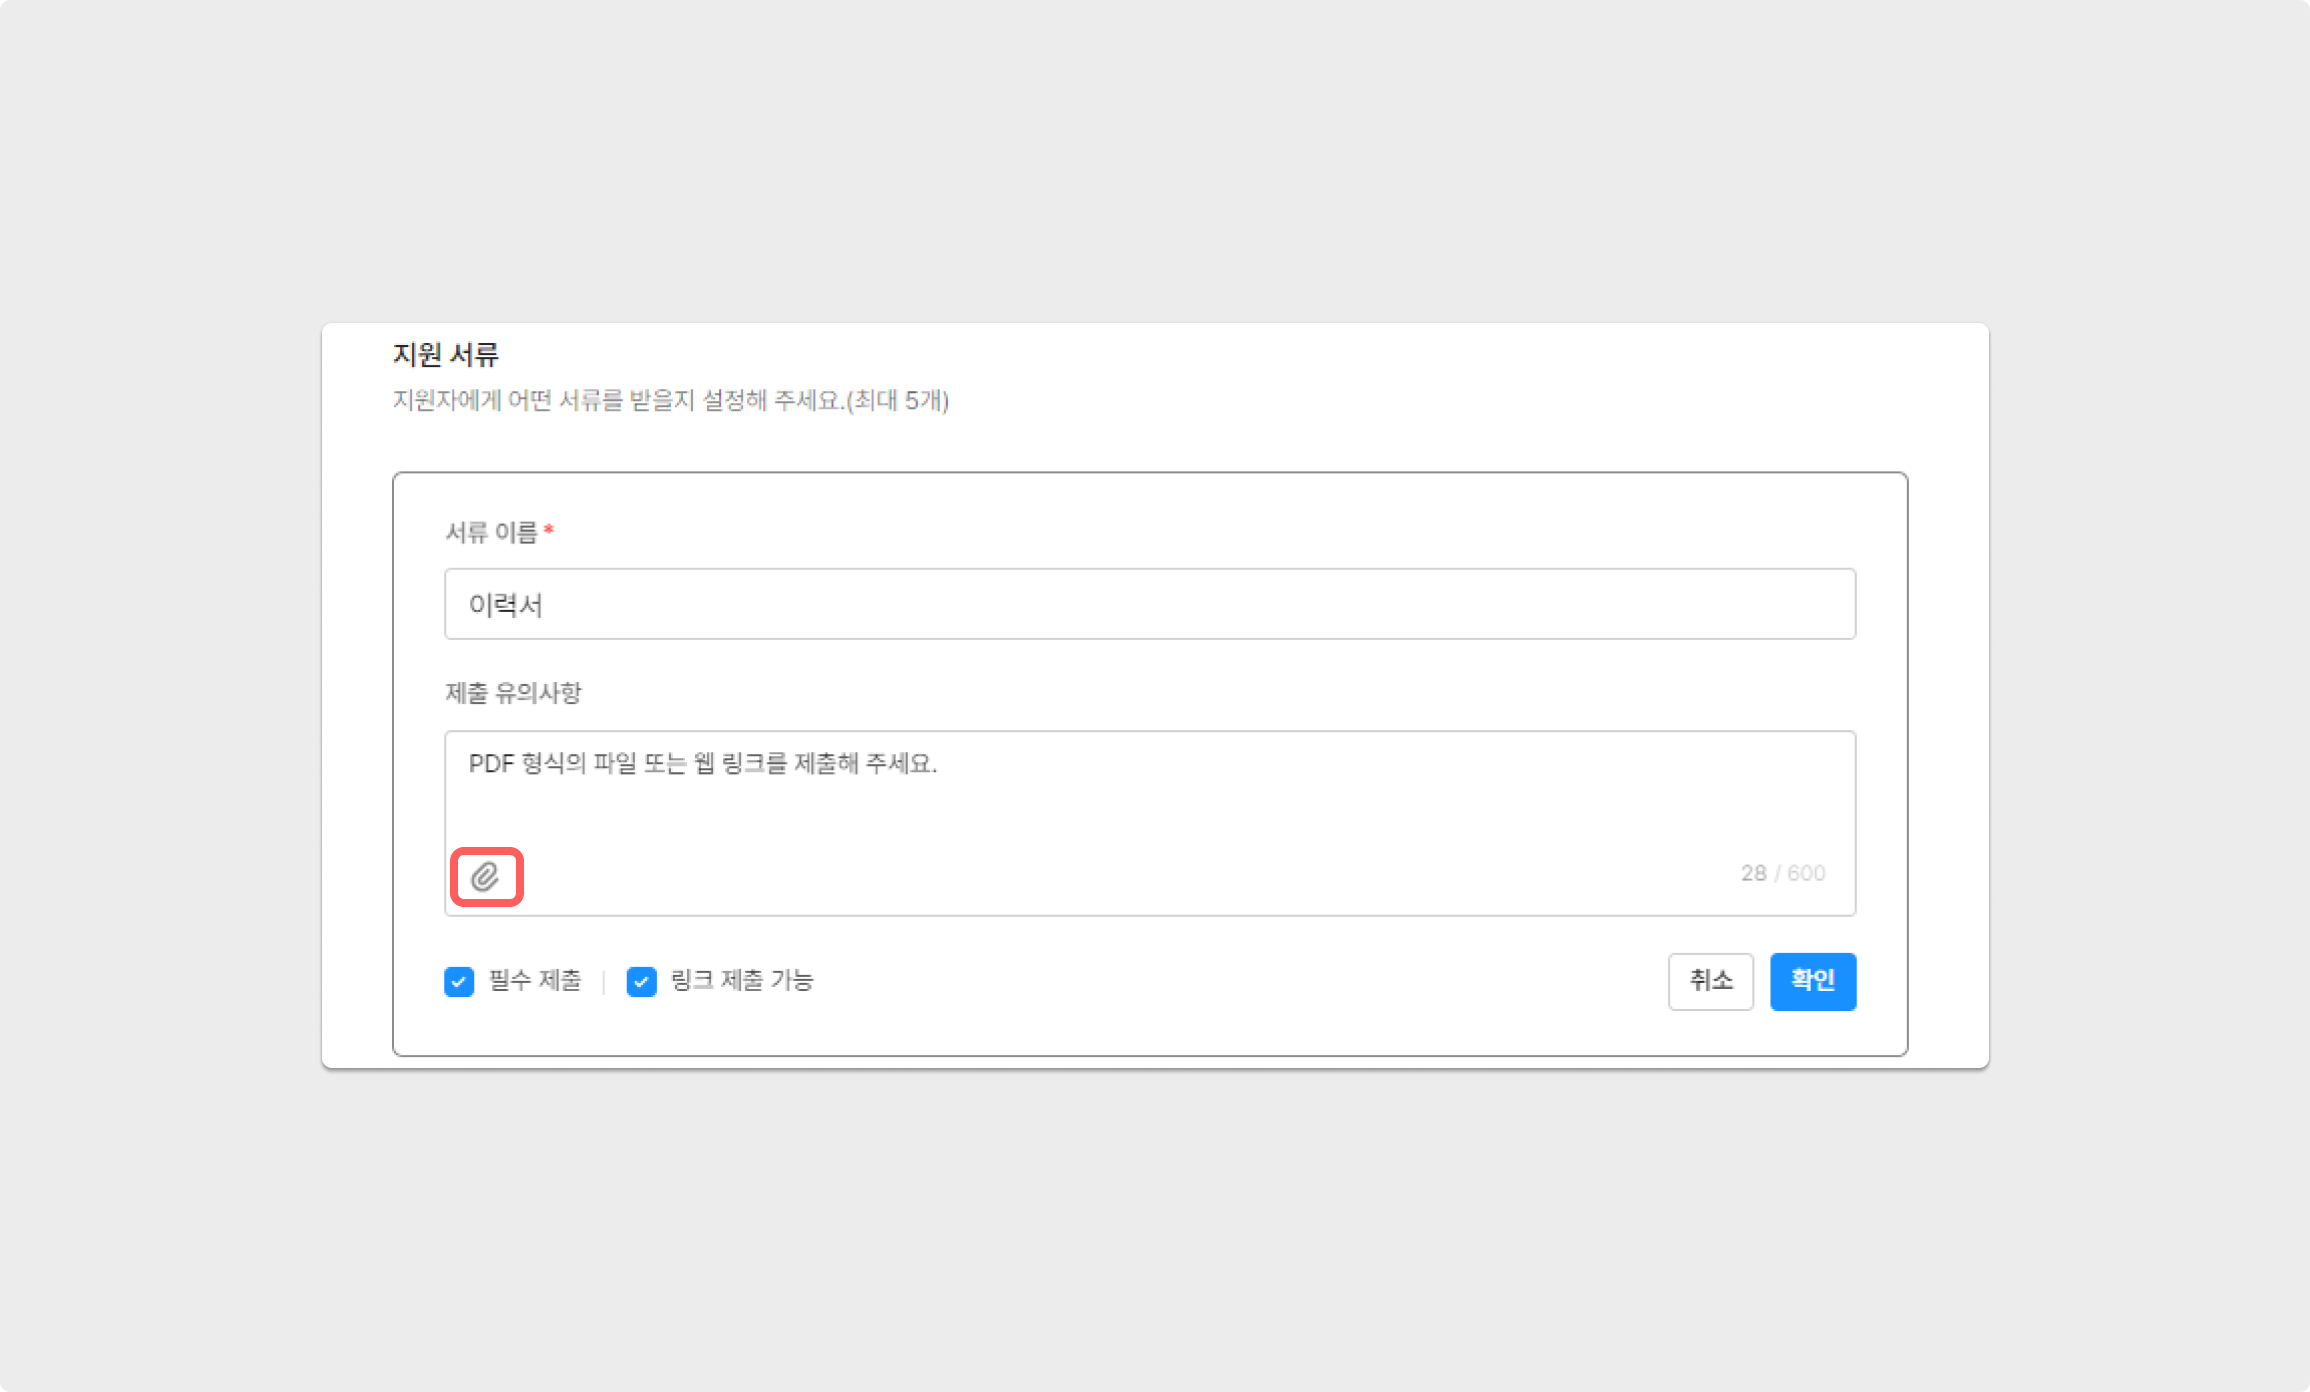Confirm with the blue 확인 button
Screen dimensions: 2310x1392
(x=1812, y=981)
